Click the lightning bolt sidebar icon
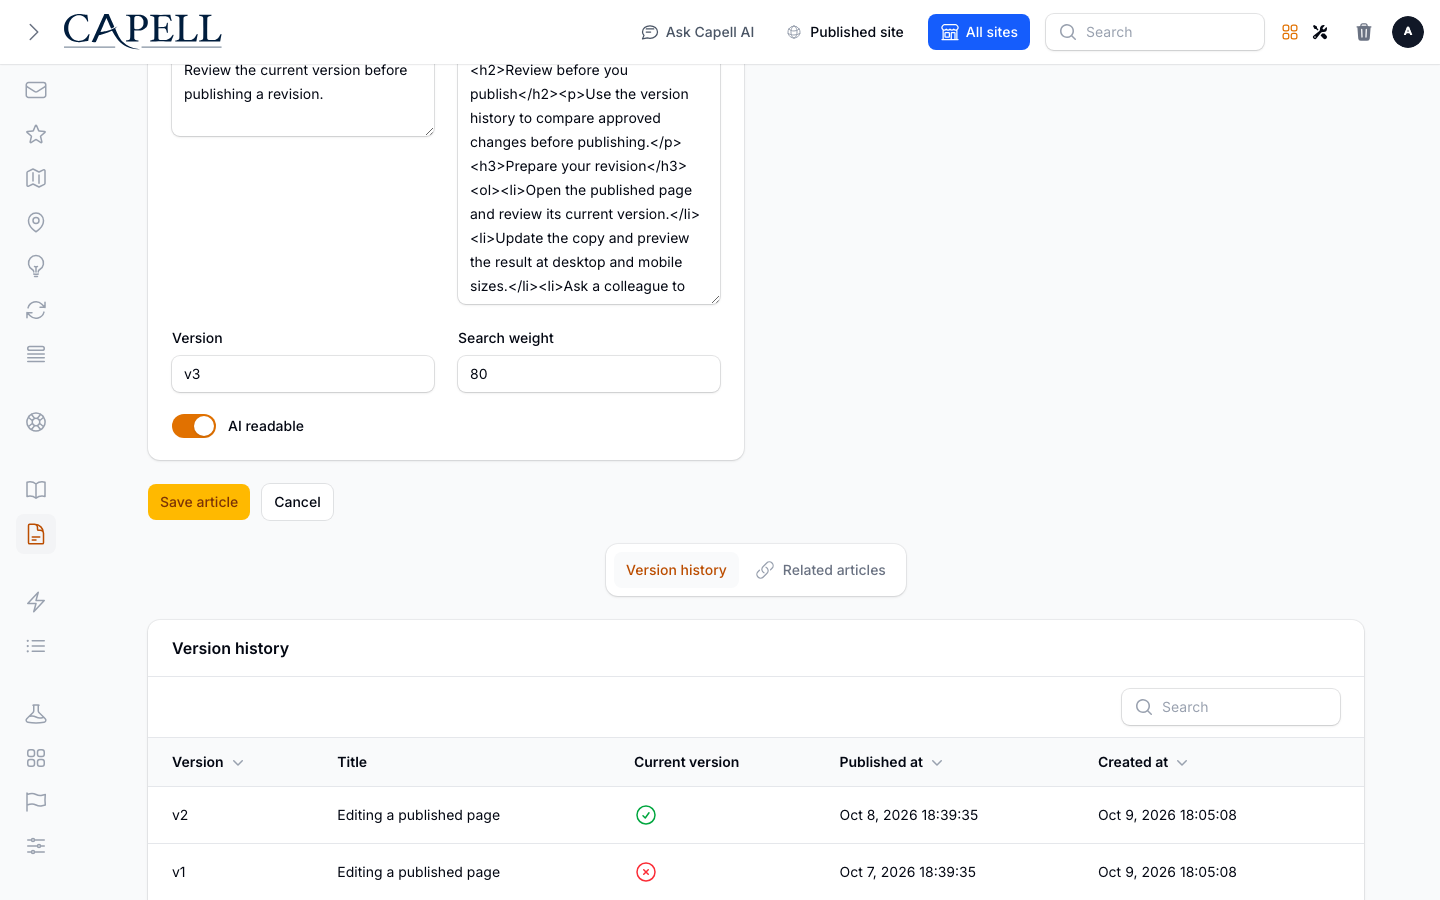Viewport: 1440px width, 900px height. click(x=36, y=602)
